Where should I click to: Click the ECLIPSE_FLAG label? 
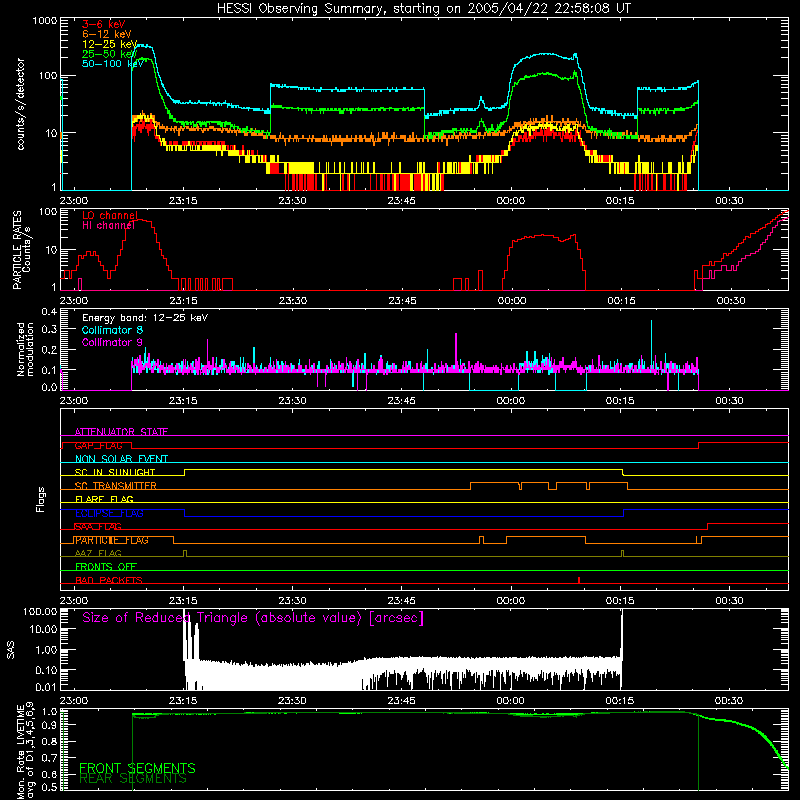pos(109,513)
